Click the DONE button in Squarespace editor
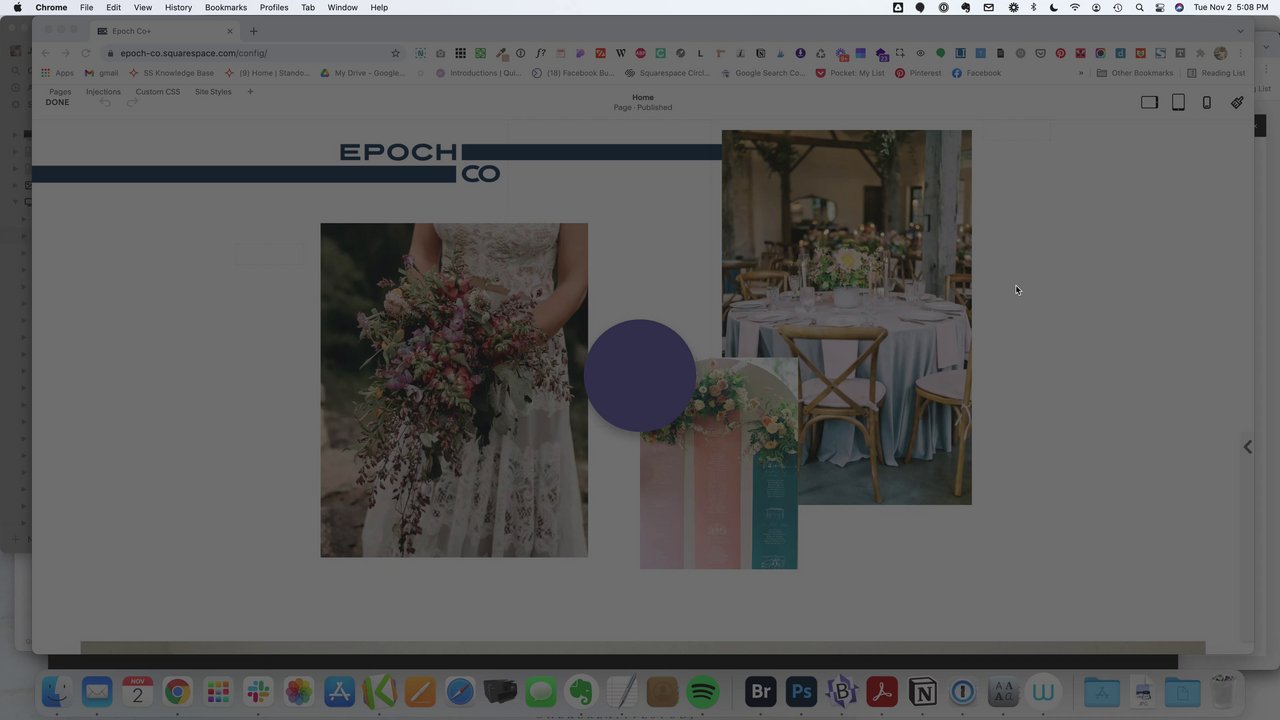Image resolution: width=1280 pixels, height=720 pixels. [57, 103]
